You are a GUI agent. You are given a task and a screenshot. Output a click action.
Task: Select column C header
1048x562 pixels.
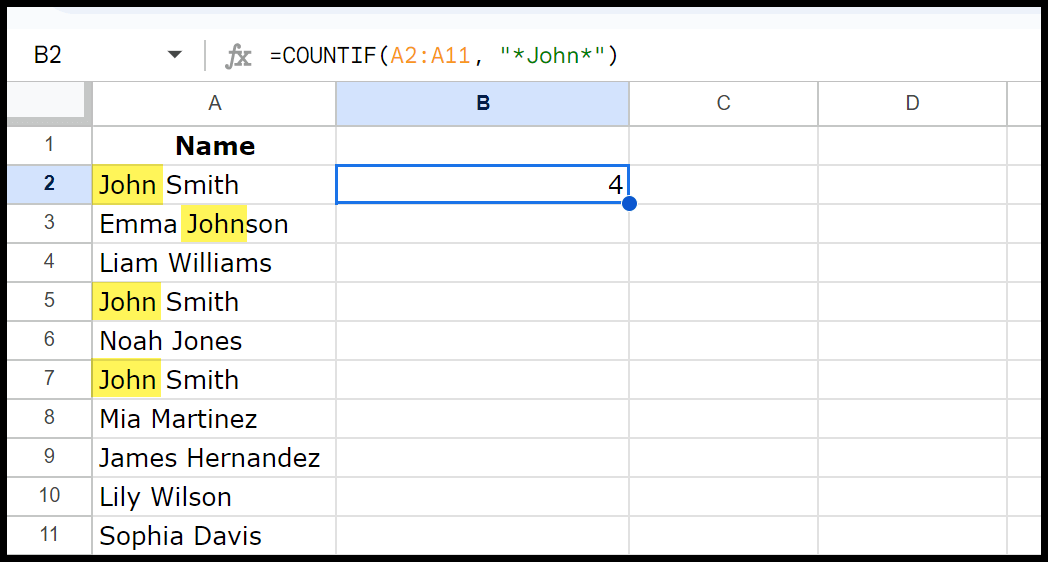tap(723, 104)
